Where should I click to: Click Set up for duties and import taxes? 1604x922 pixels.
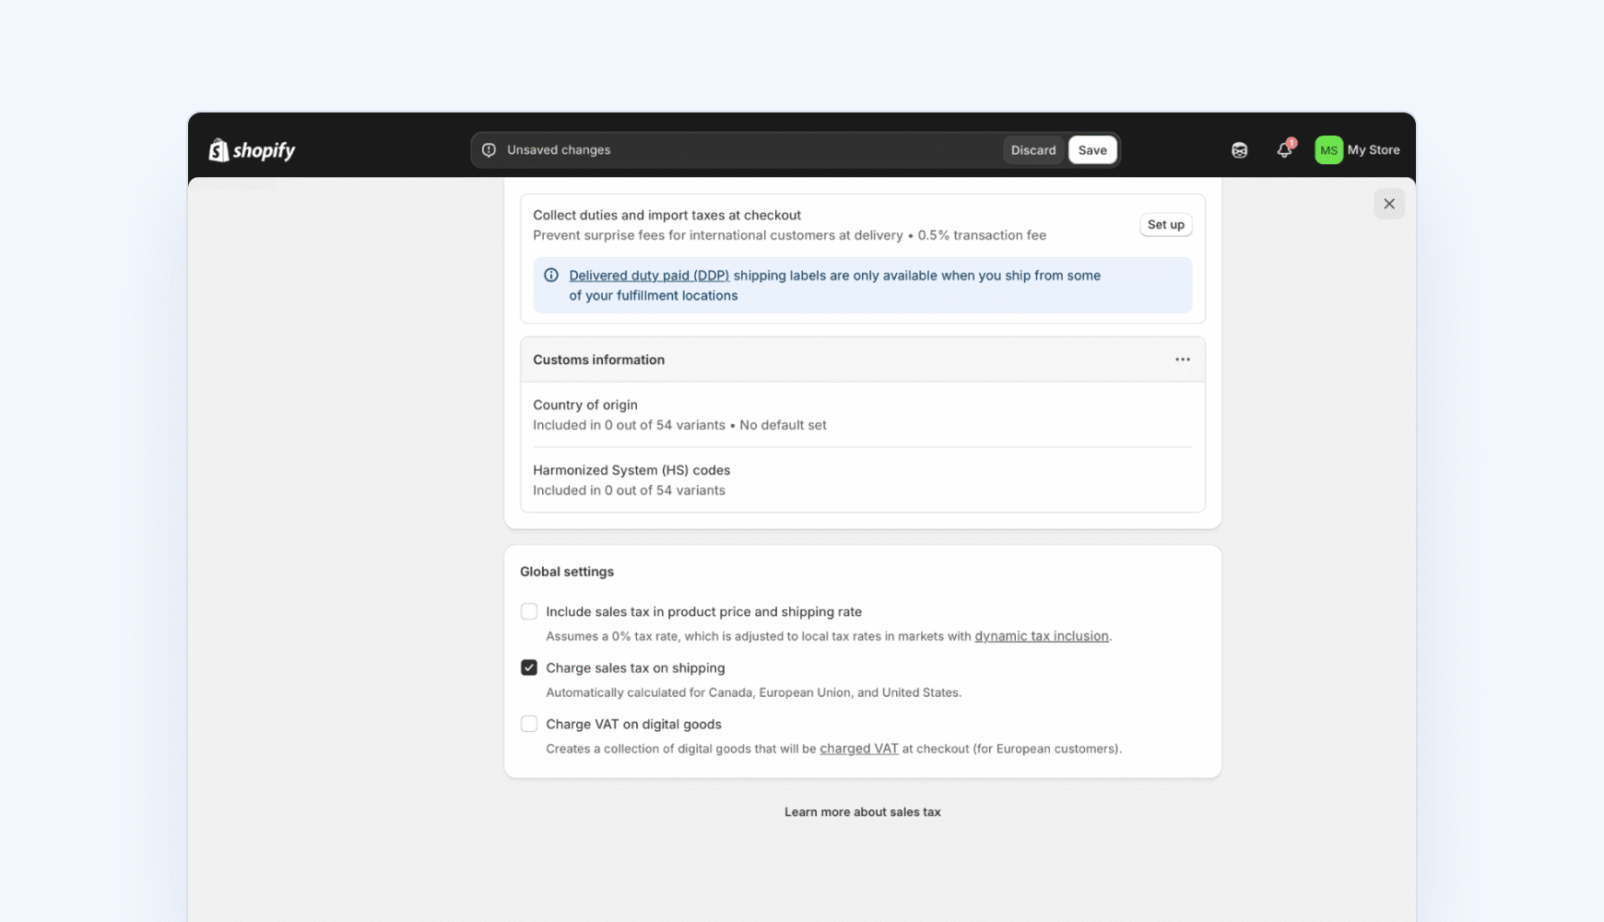(1165, 225)
